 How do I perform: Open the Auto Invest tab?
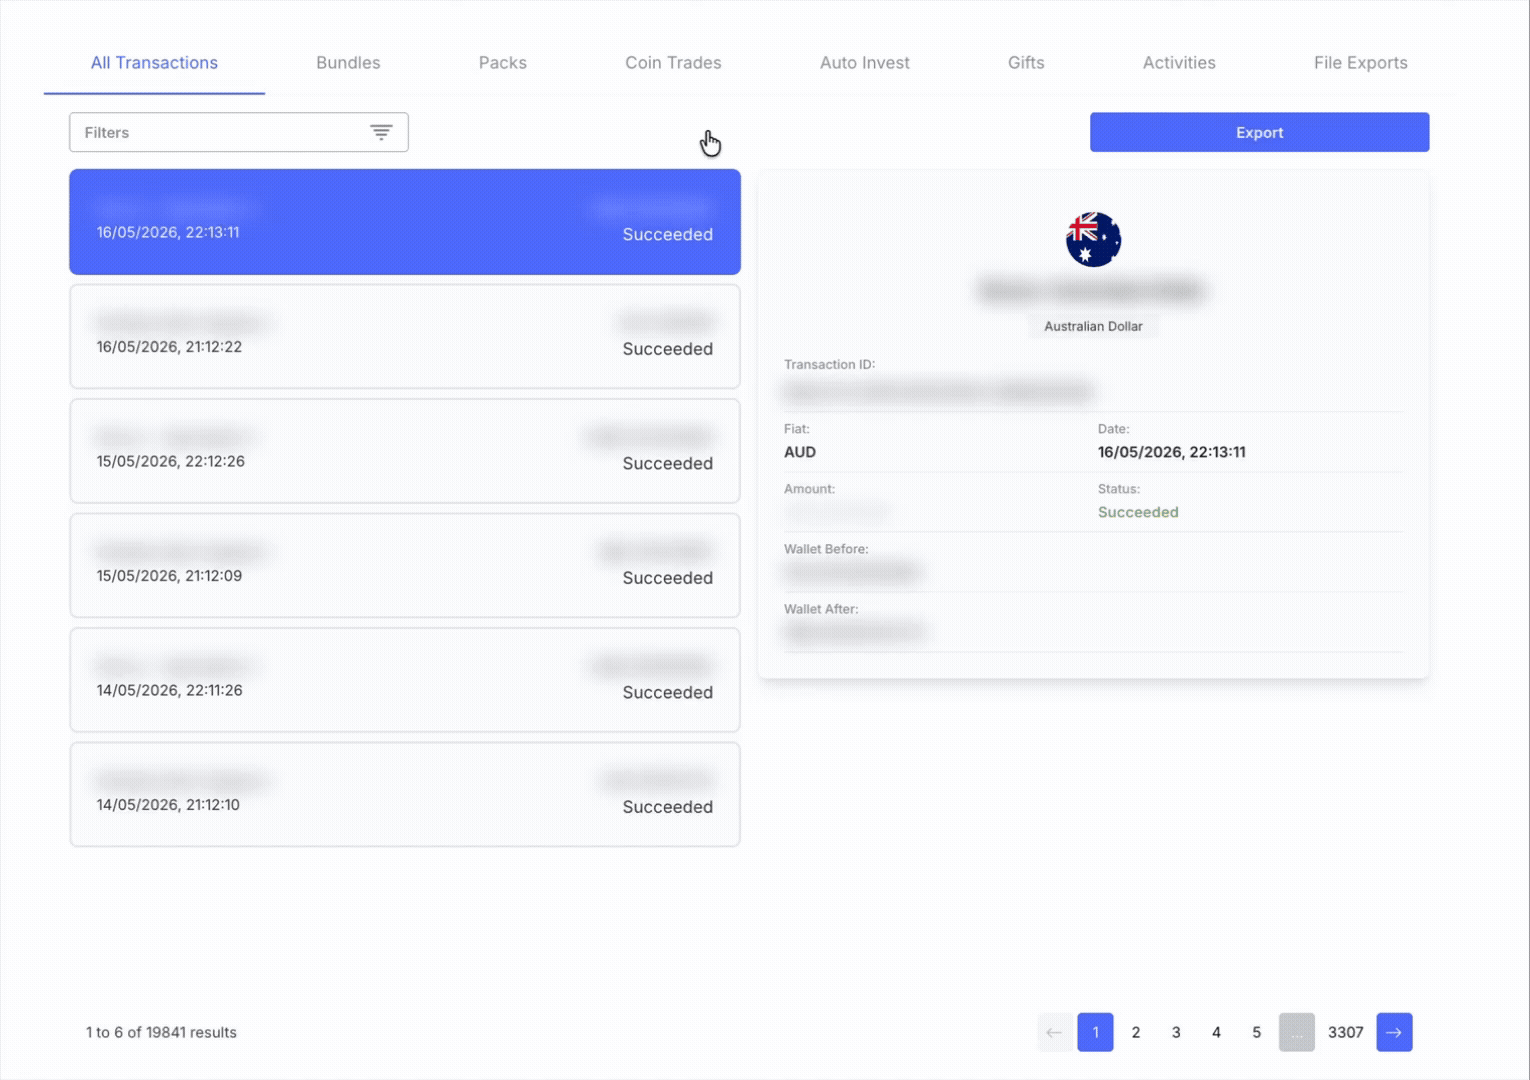coord(865,62)
